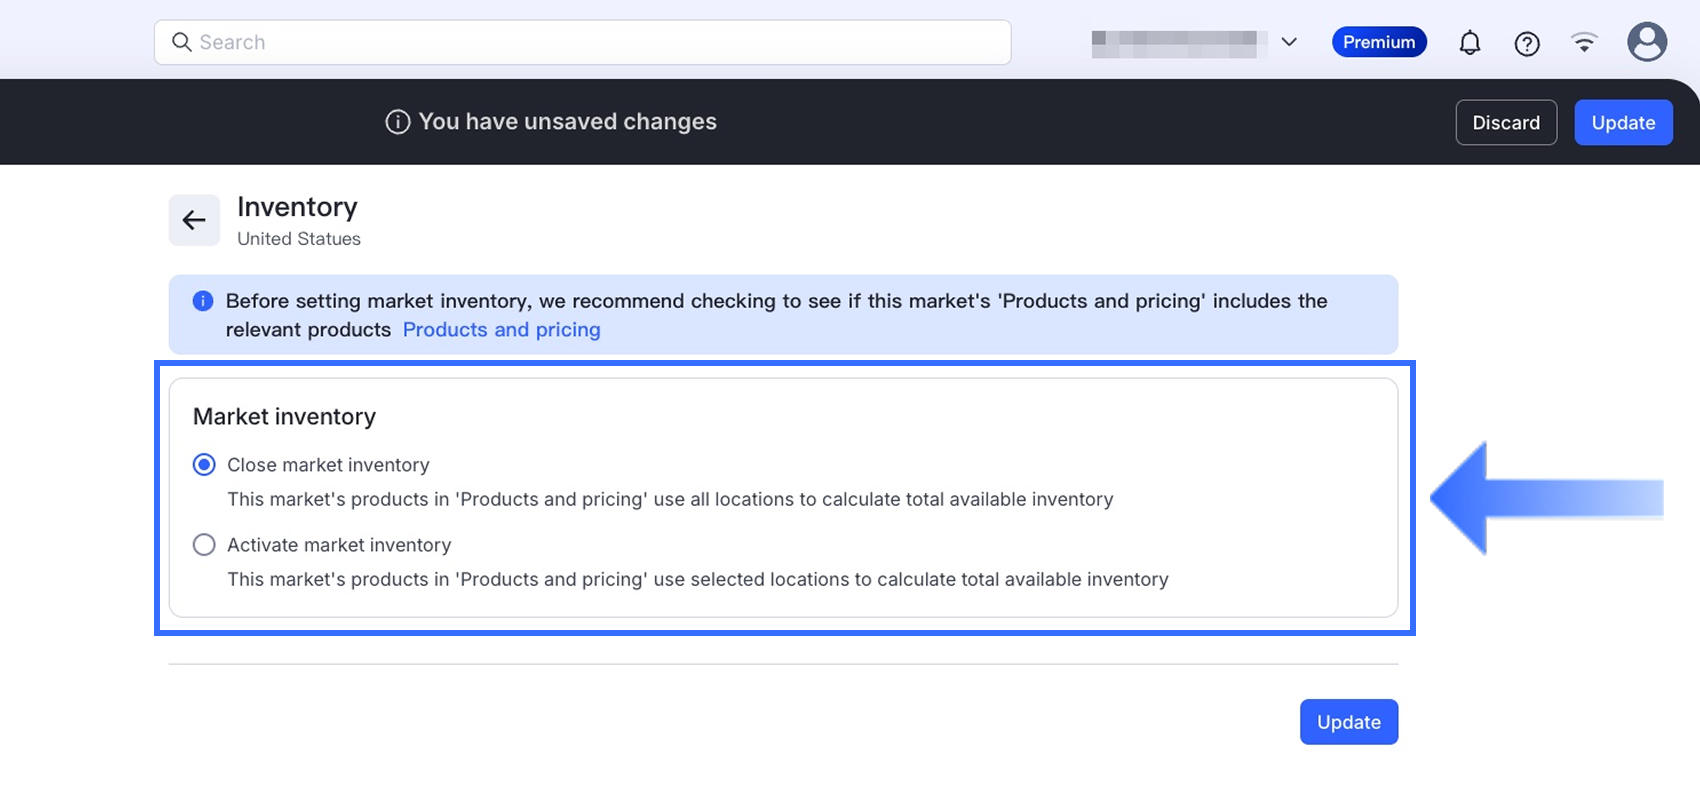Open the Products and pricing link
Image resolution: width=1700 pixels, height=802 pixels.
(501, 330)
